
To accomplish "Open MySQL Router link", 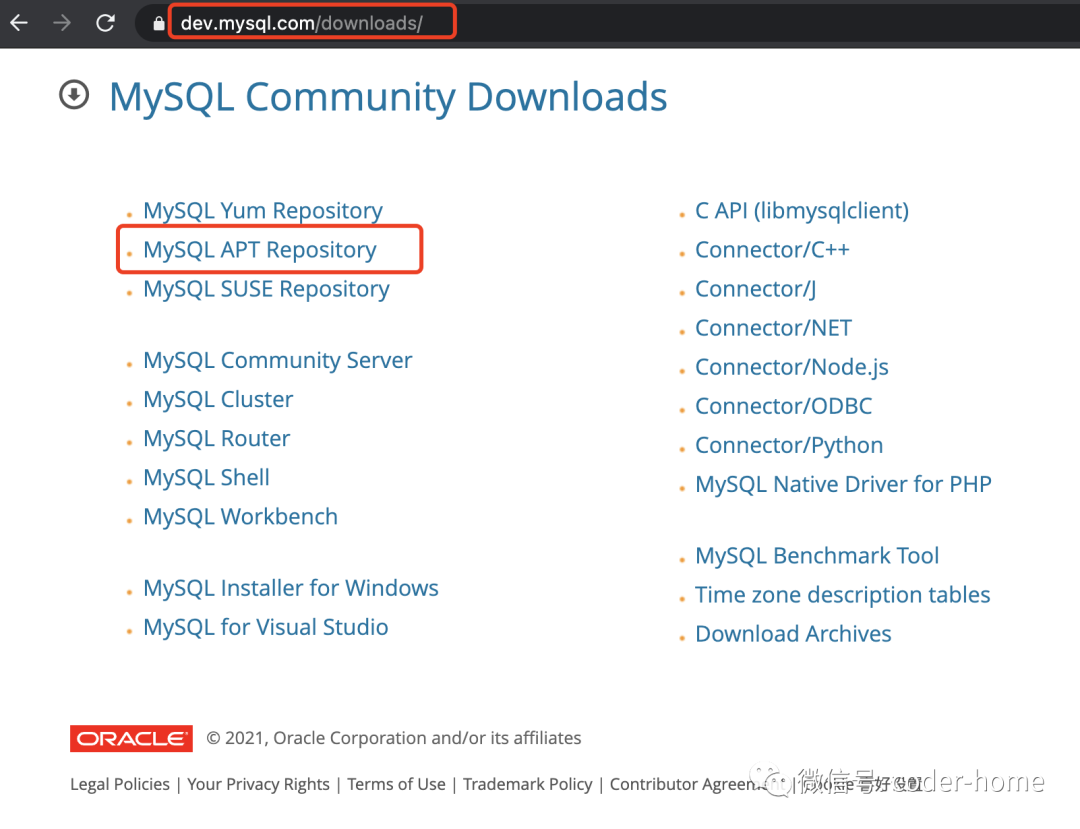I will pos(216,439).
